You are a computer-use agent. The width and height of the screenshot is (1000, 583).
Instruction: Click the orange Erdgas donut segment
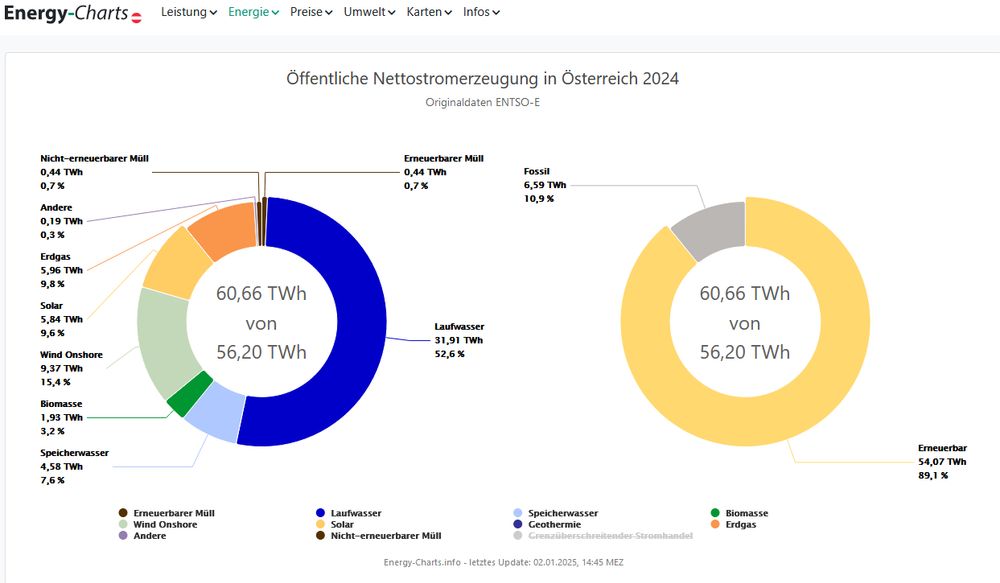224,228
